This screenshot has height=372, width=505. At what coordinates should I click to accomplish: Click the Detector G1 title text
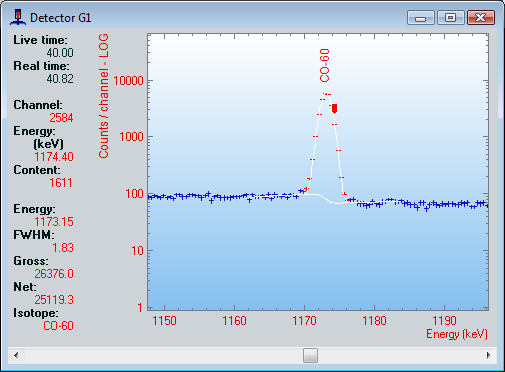[x=60, y=18]
